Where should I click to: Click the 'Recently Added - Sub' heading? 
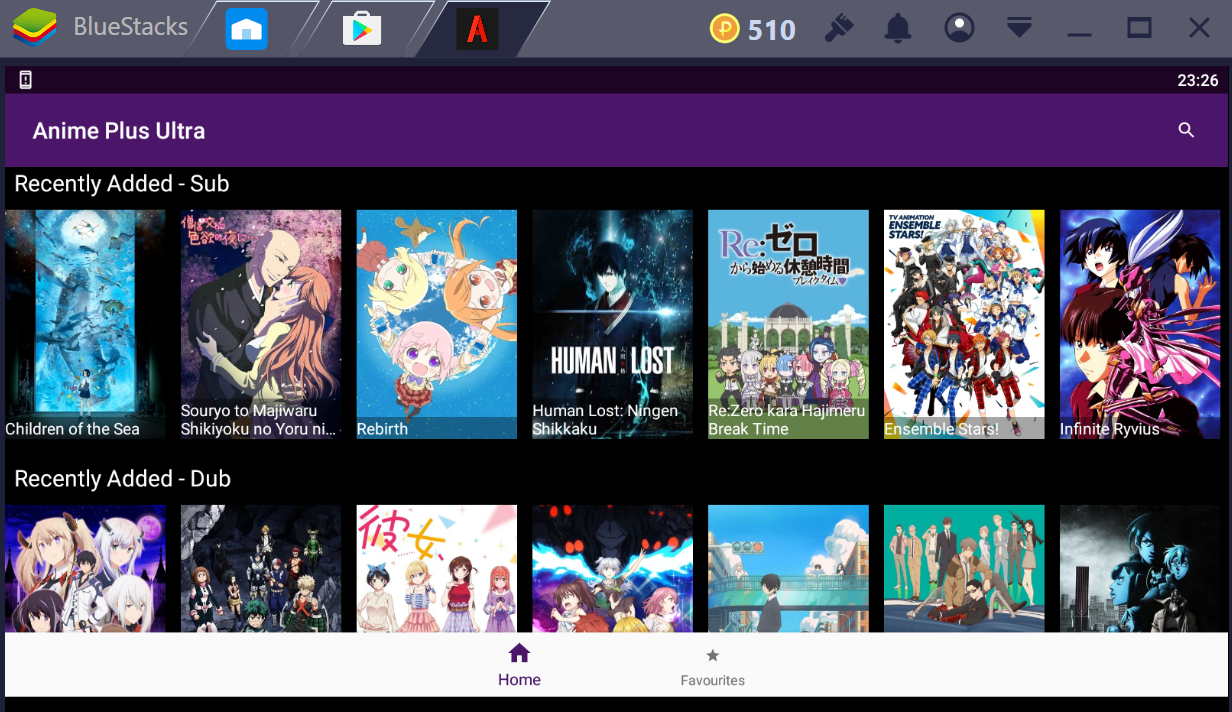coord(122,184)
